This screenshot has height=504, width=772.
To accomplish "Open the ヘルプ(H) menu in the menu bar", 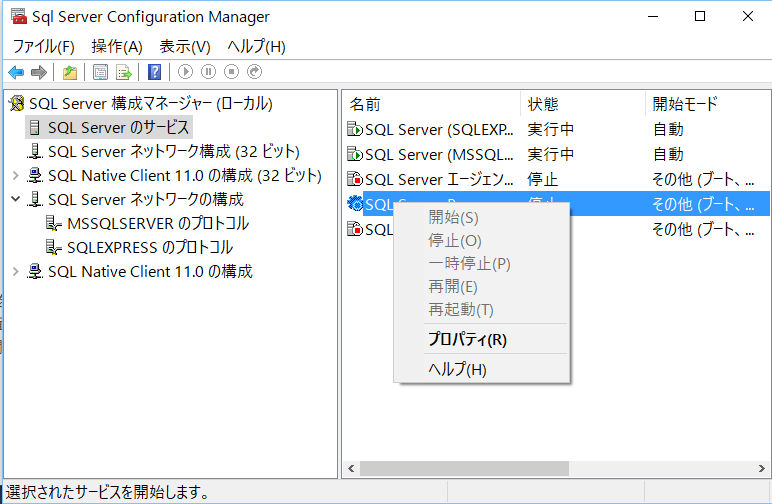I will (256, 47).
